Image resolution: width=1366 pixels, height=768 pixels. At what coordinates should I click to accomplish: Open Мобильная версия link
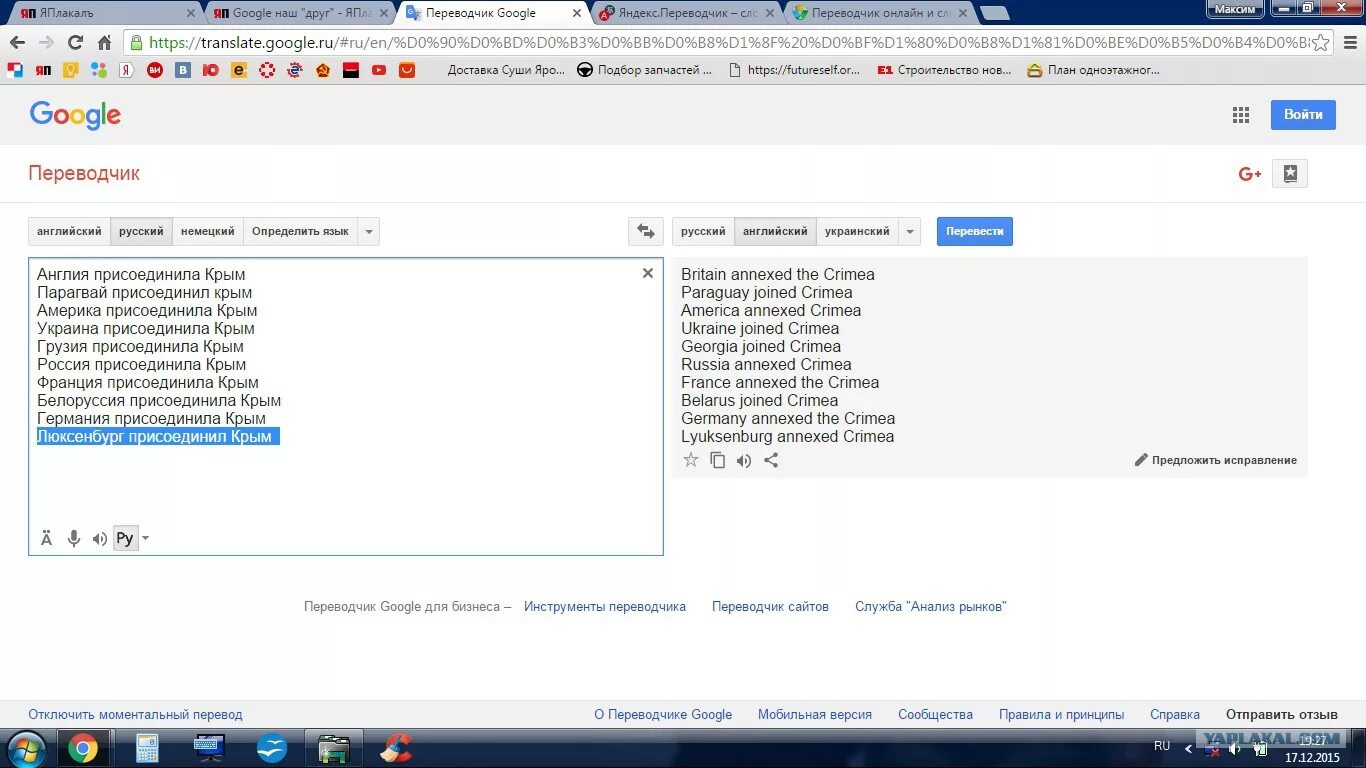click(815, 714)
